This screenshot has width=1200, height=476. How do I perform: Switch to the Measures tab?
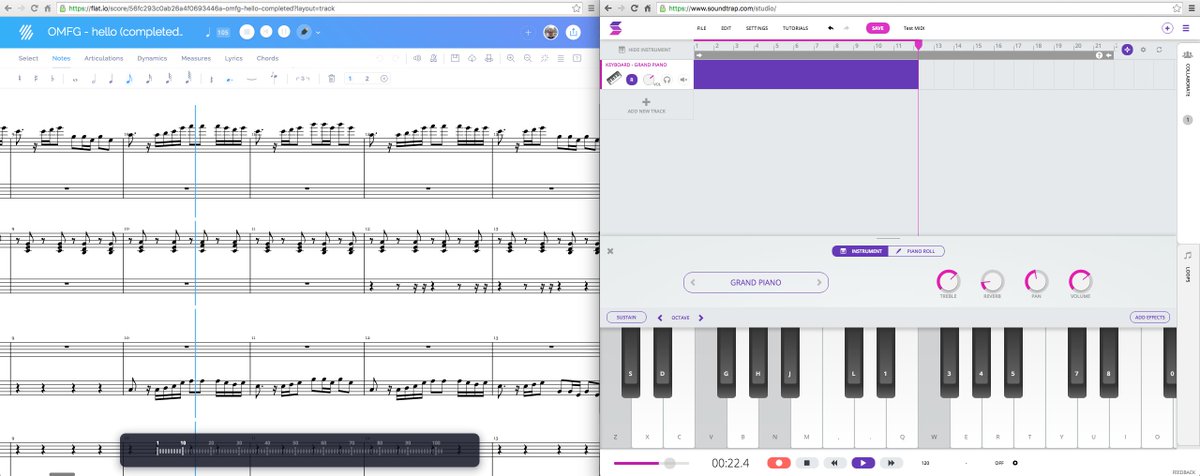click(196, 58)
